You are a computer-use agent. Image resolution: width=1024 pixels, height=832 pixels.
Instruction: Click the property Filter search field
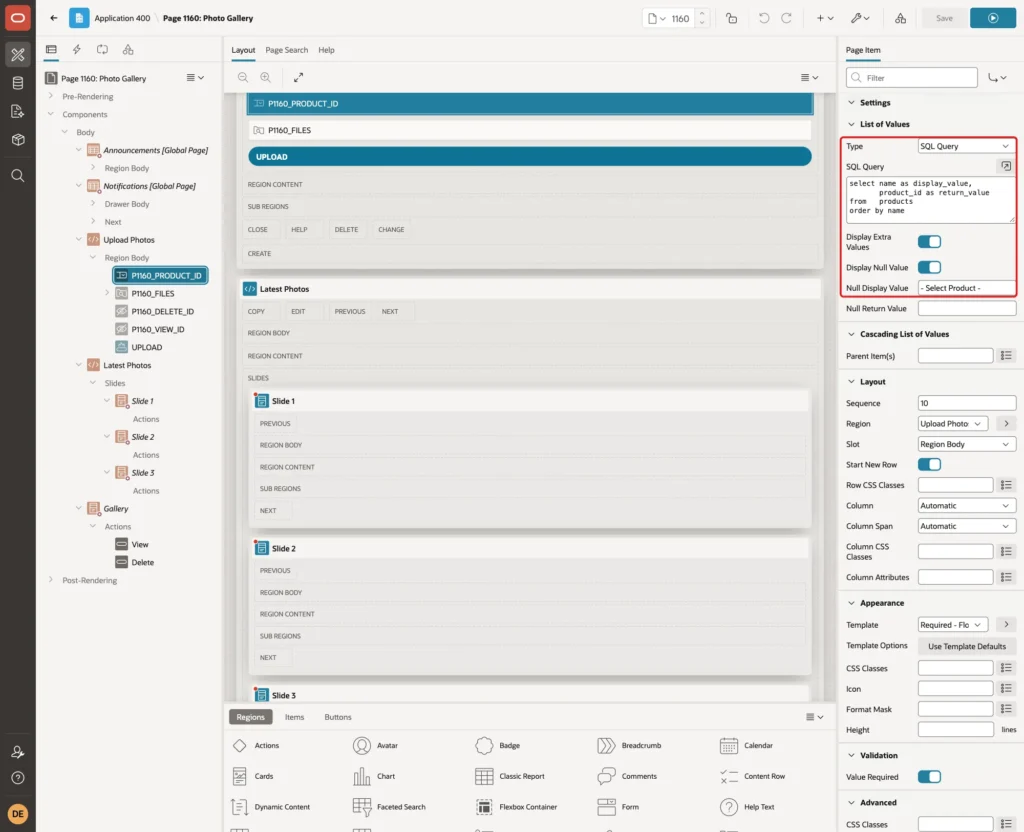[912, 78]
